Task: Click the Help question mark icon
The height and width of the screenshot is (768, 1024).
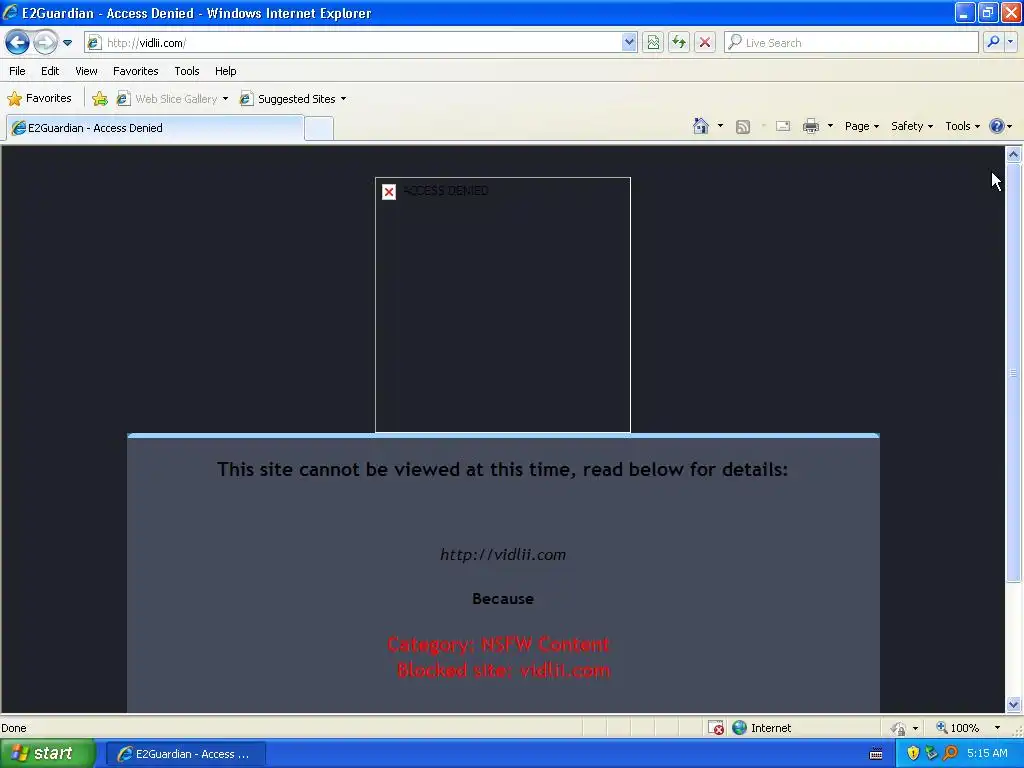Action: [997, 126]
